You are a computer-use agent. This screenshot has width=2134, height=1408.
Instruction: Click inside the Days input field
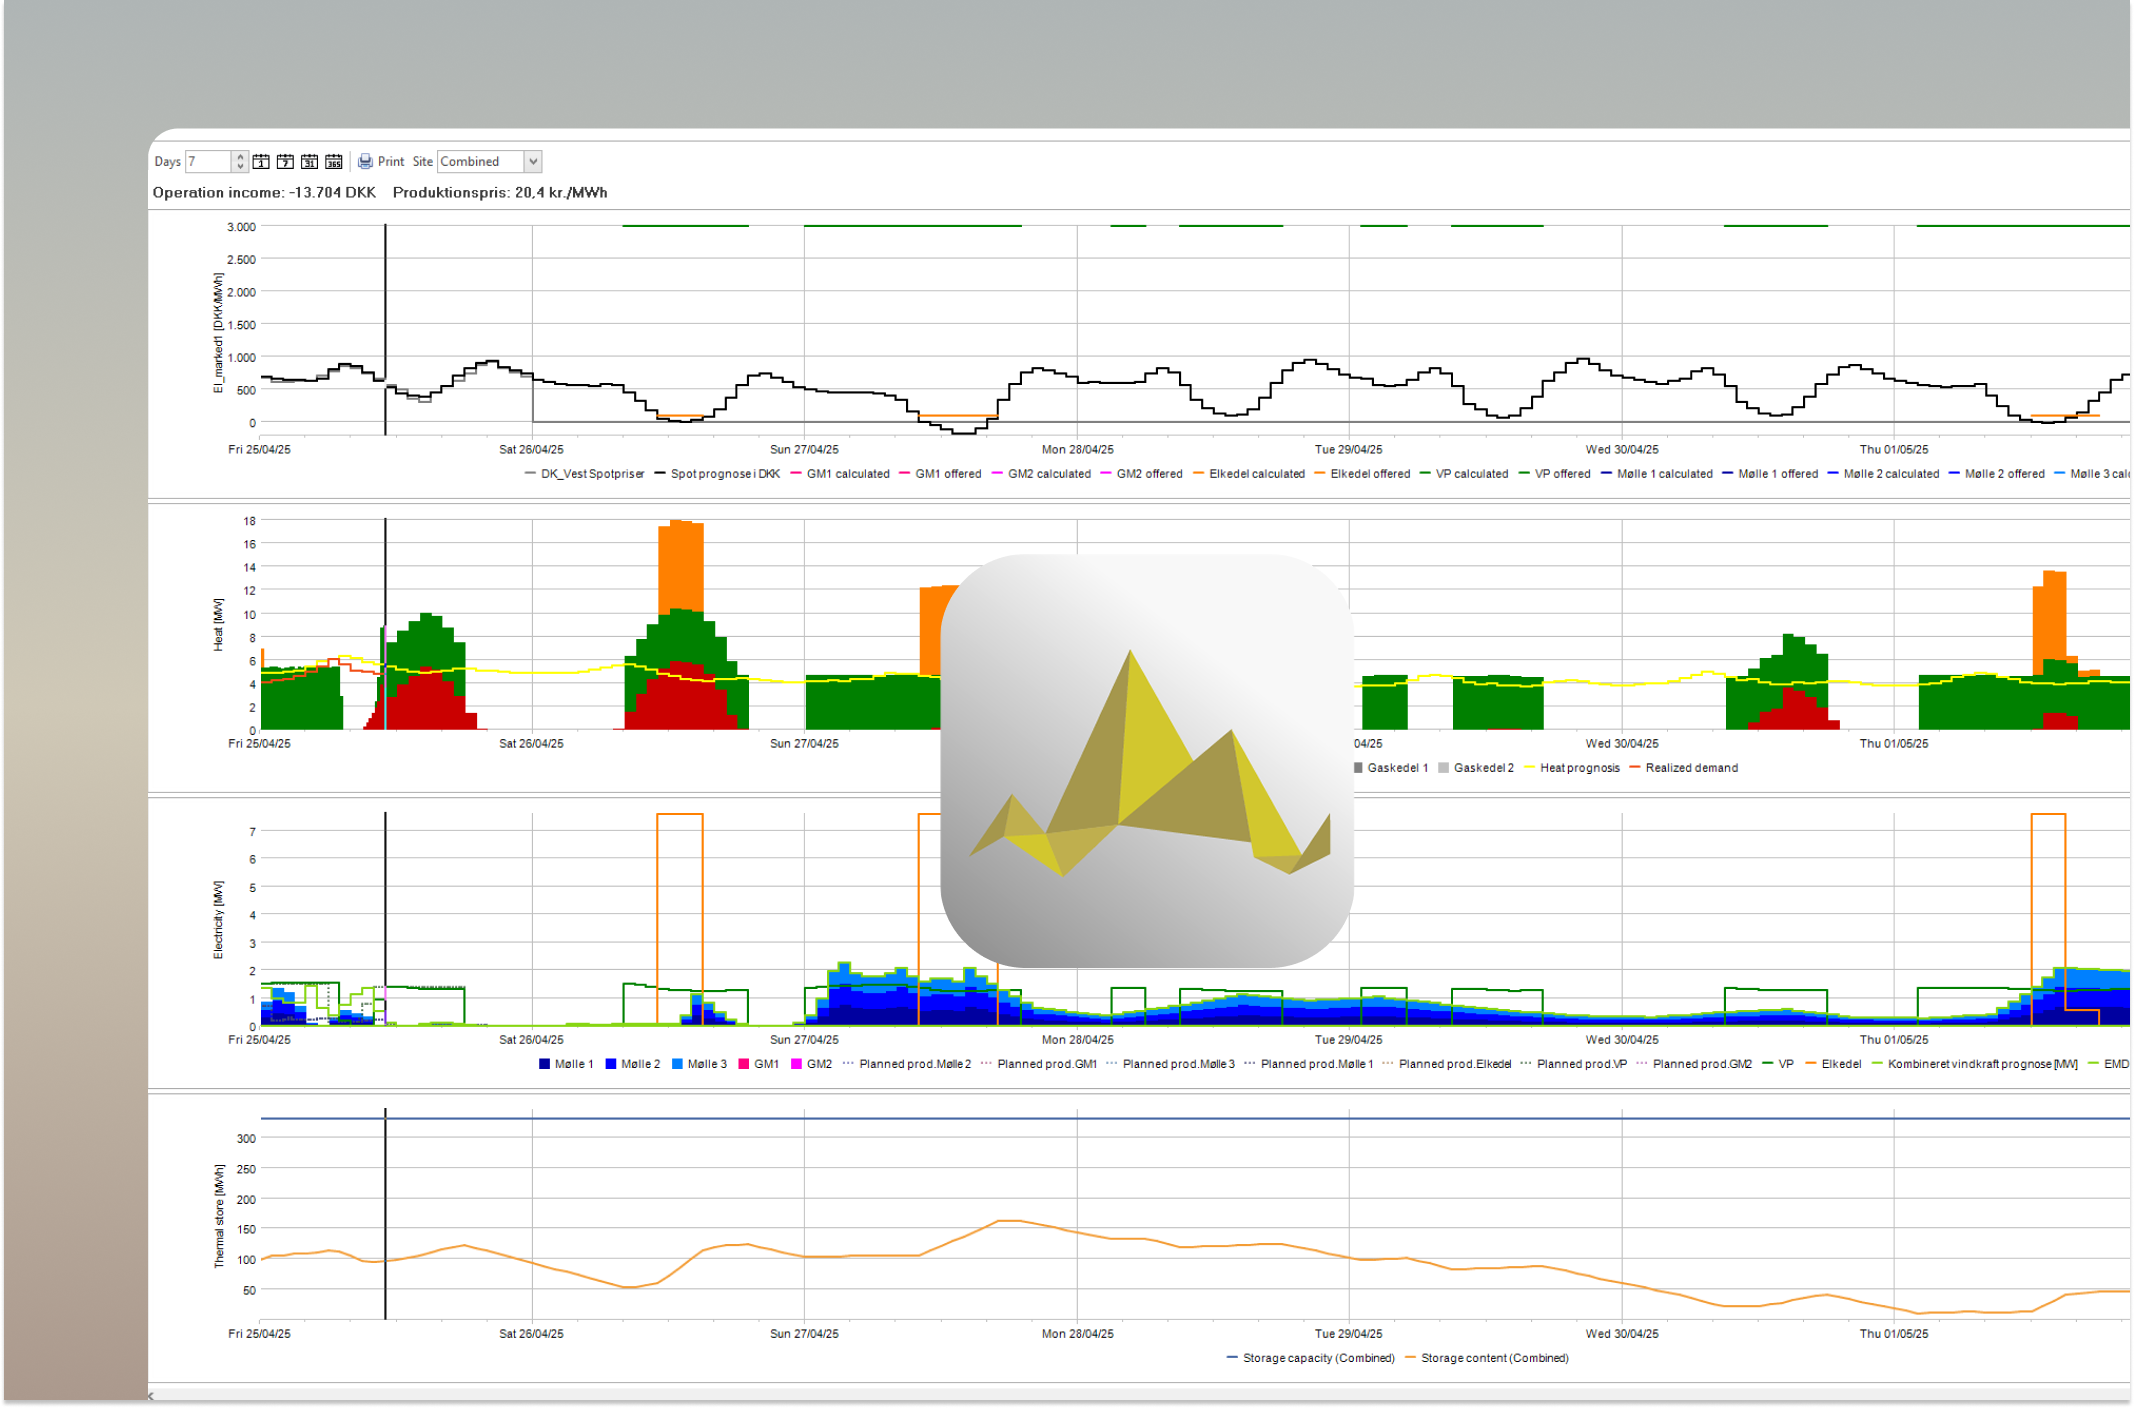click(206, 161)
